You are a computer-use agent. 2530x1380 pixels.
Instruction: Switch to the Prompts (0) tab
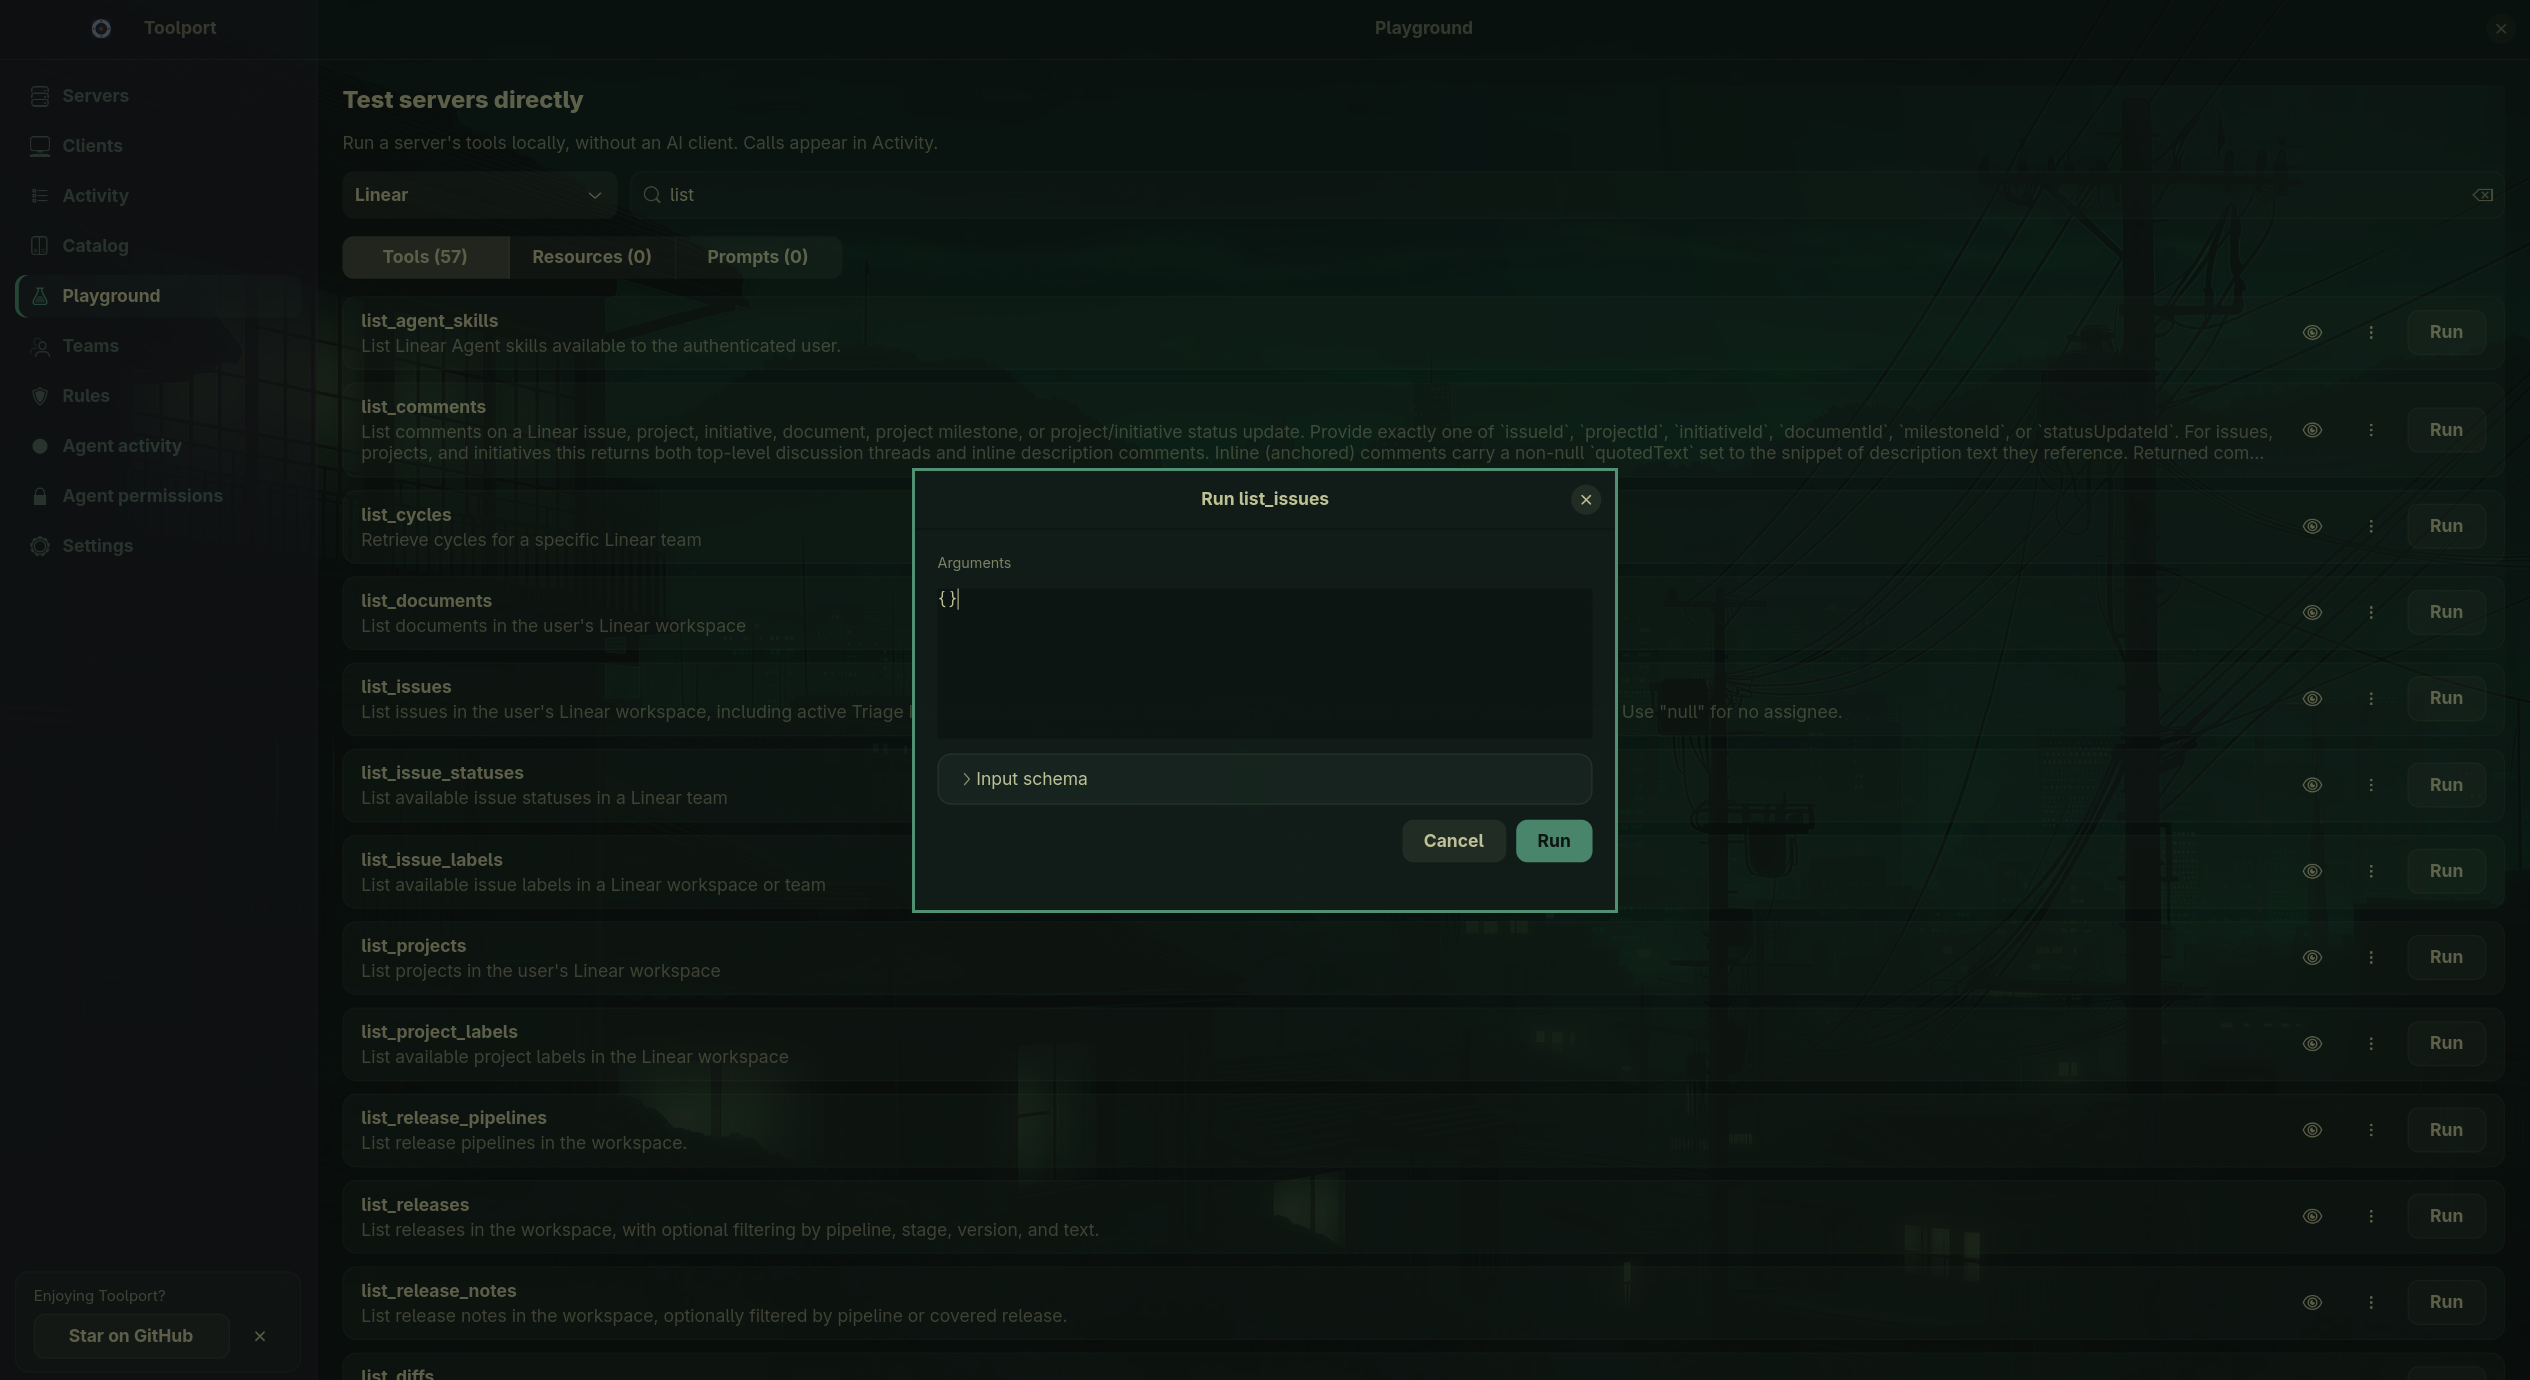click(x=758, y=257)
